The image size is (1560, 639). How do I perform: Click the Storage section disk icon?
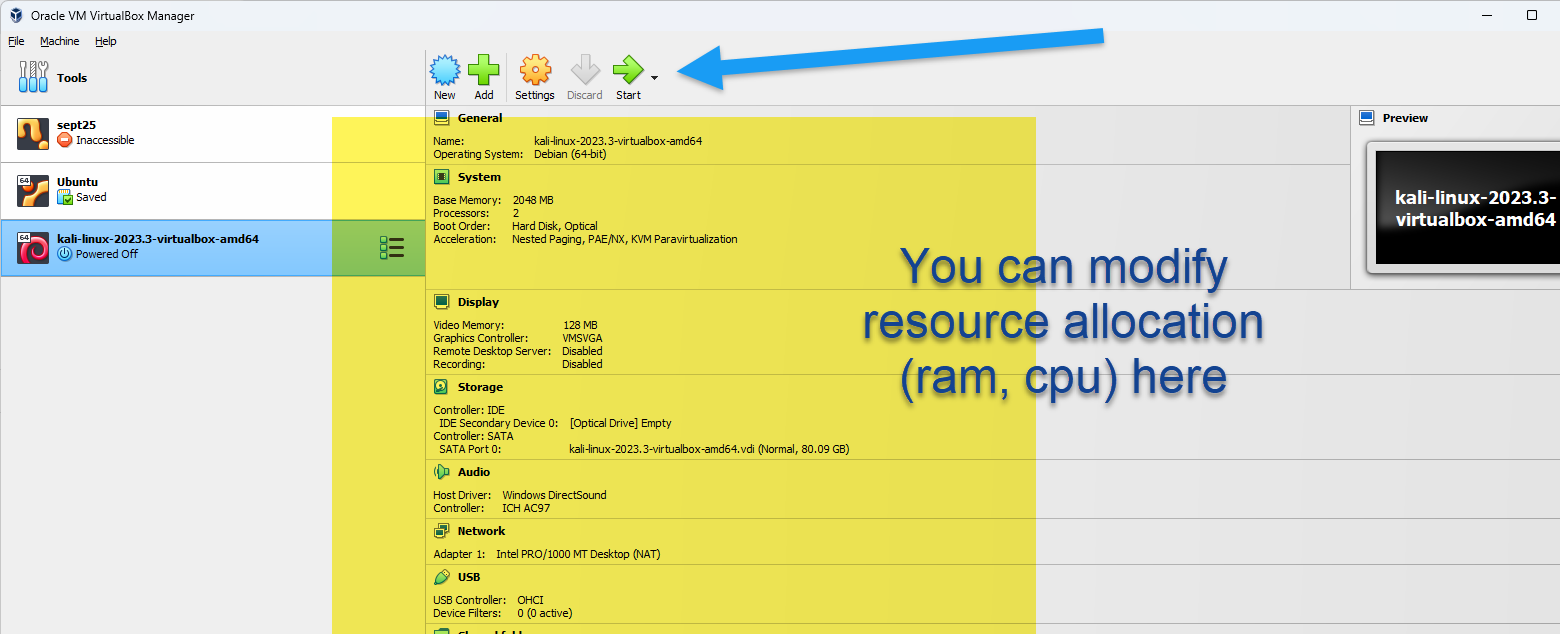tap(442, 387)
